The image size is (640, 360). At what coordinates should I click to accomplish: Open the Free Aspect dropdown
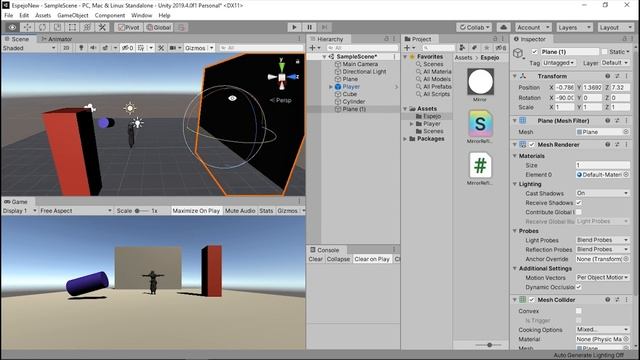(76, 211)
